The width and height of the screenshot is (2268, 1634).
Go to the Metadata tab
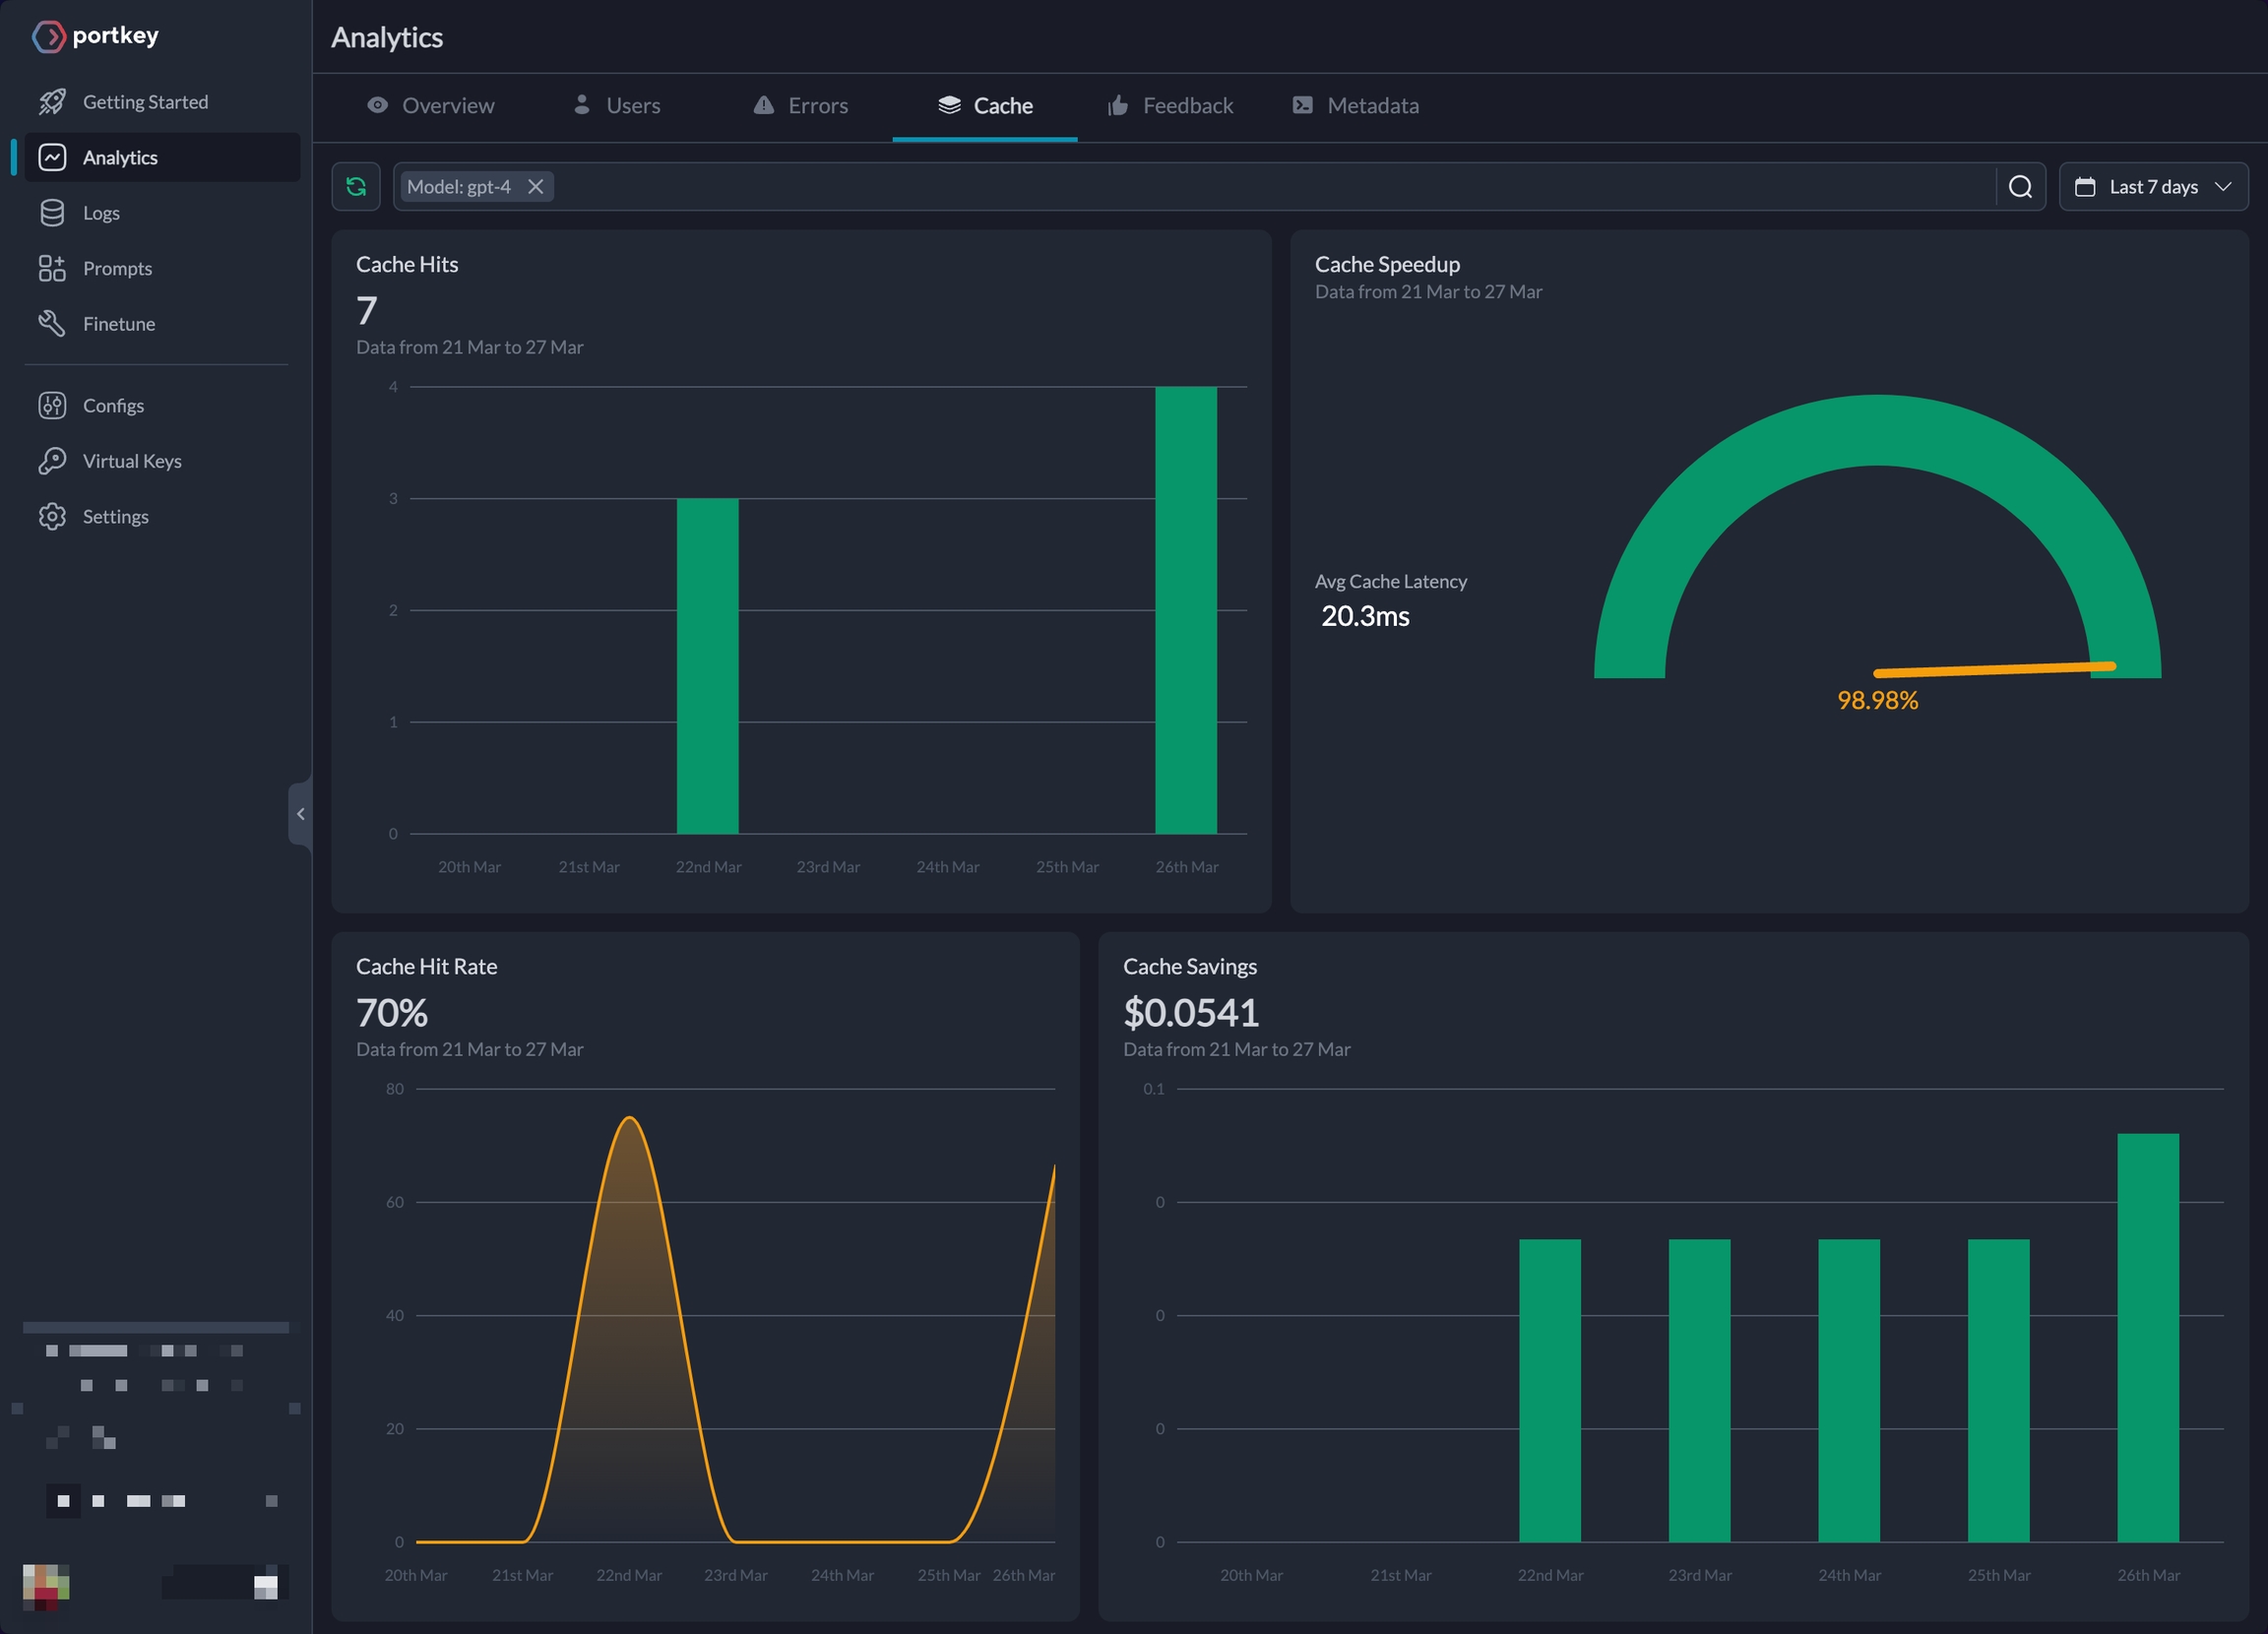click(1355, 106)
